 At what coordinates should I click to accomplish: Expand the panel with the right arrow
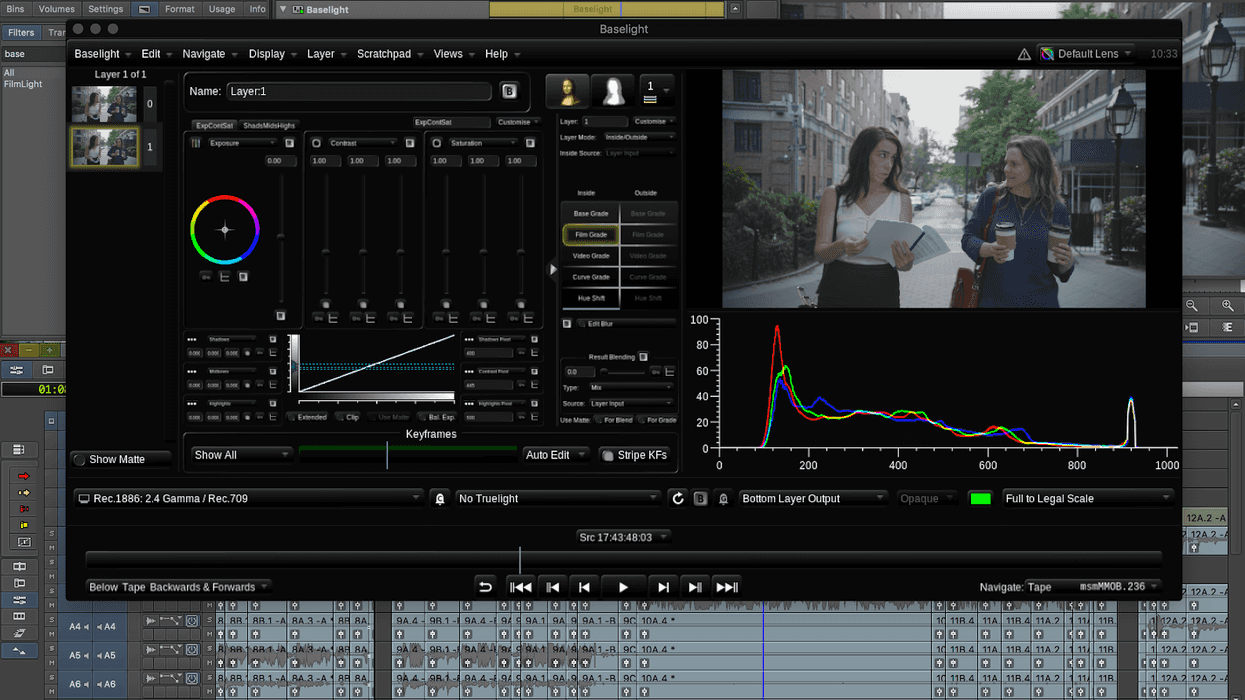(553, 269)
